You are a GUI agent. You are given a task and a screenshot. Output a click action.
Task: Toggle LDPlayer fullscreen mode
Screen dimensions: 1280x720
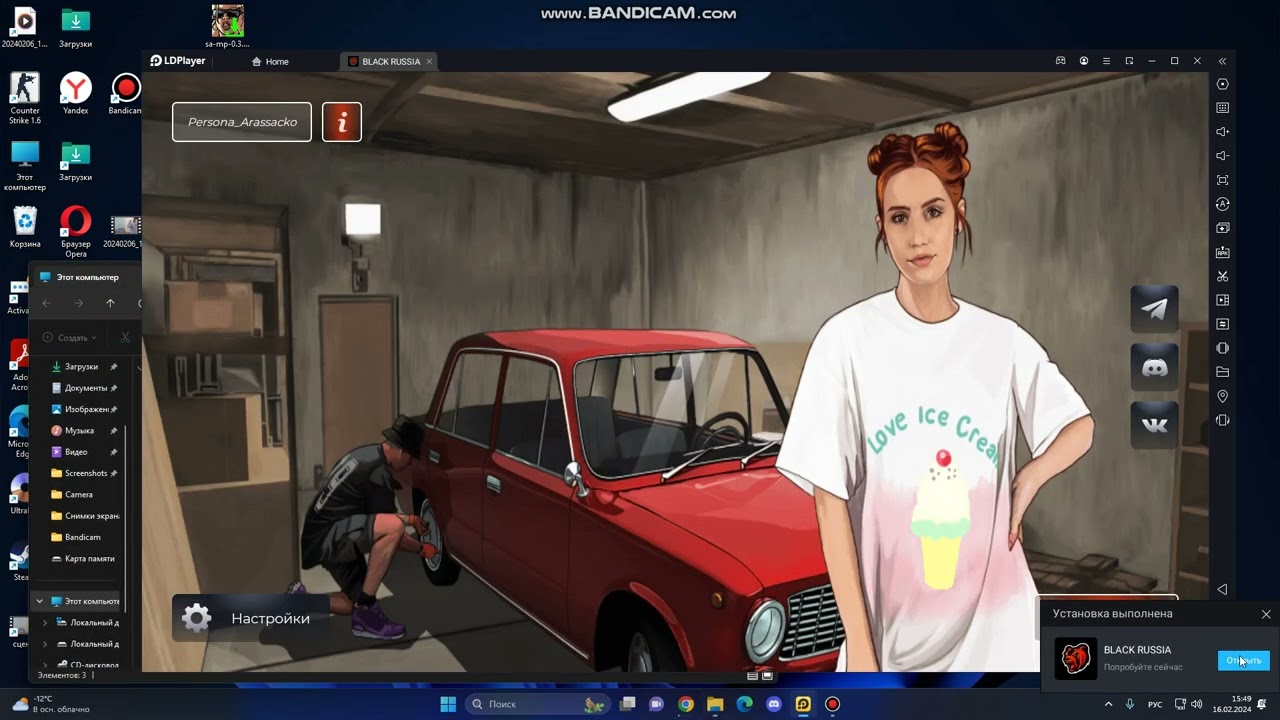[1222, 180]
